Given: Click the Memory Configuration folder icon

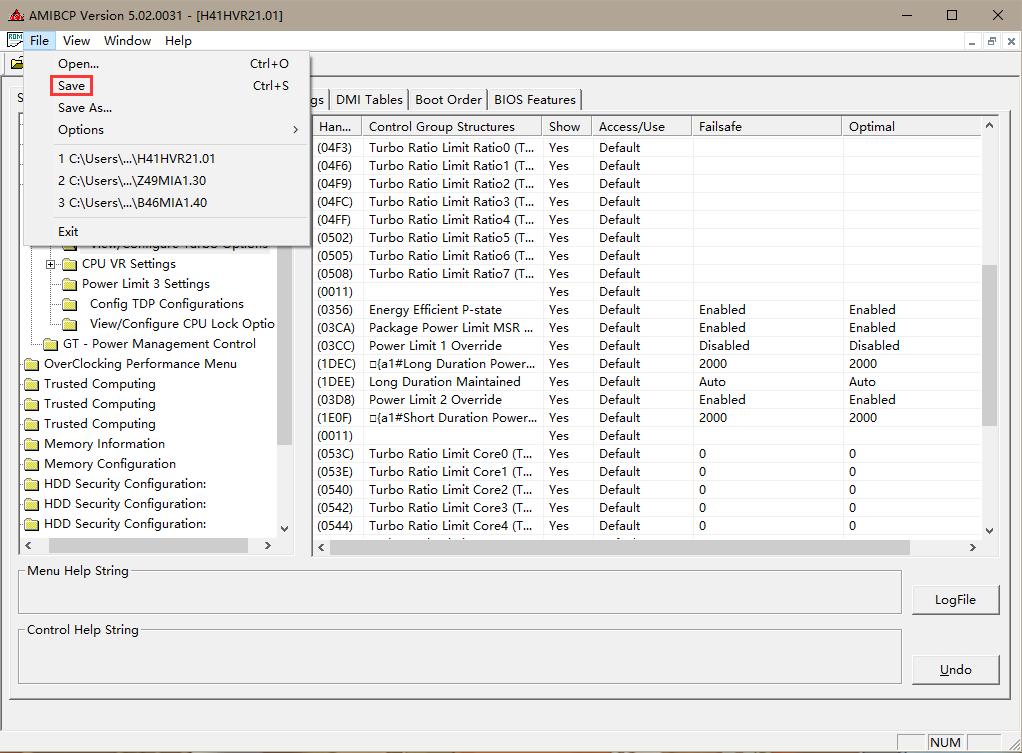Looking at the screenshot, I should (x=31, y=464).
